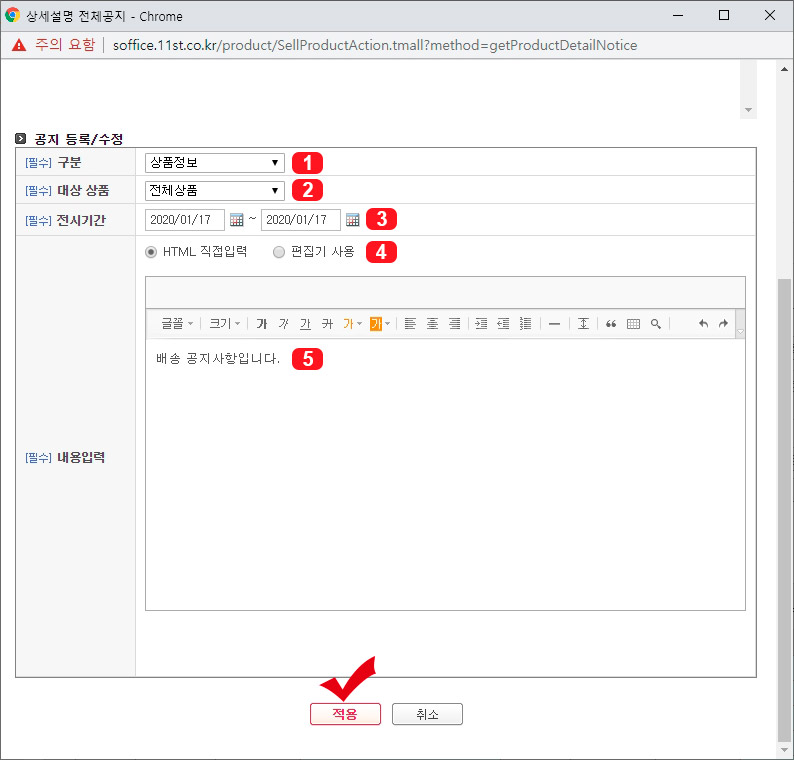Image resolution: width=794 pixels, height=760 pixels.
Task: Open calendar for display start date
Action: pos(236,220)
